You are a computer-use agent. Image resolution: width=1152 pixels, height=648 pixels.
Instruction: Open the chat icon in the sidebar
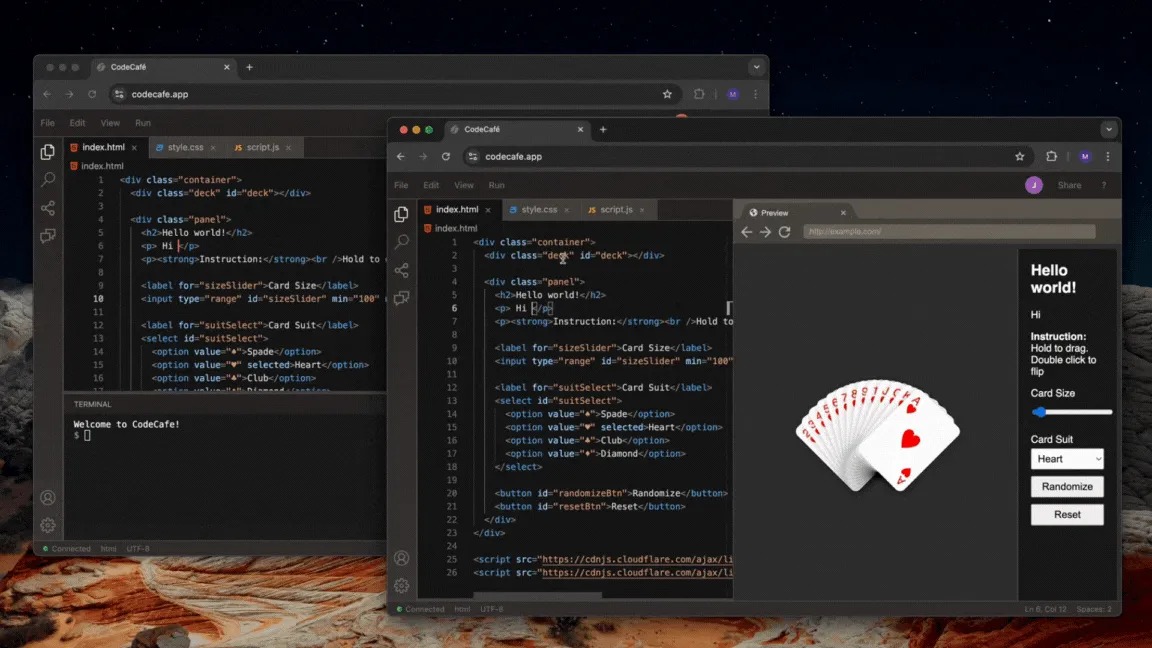pyautogui.click(x=401, y=297)
